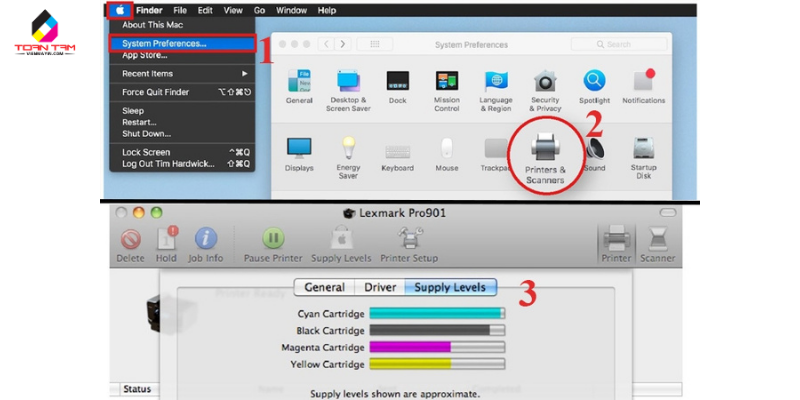
Task: Select the Supply Levels tab
Action: coord(451,287)
